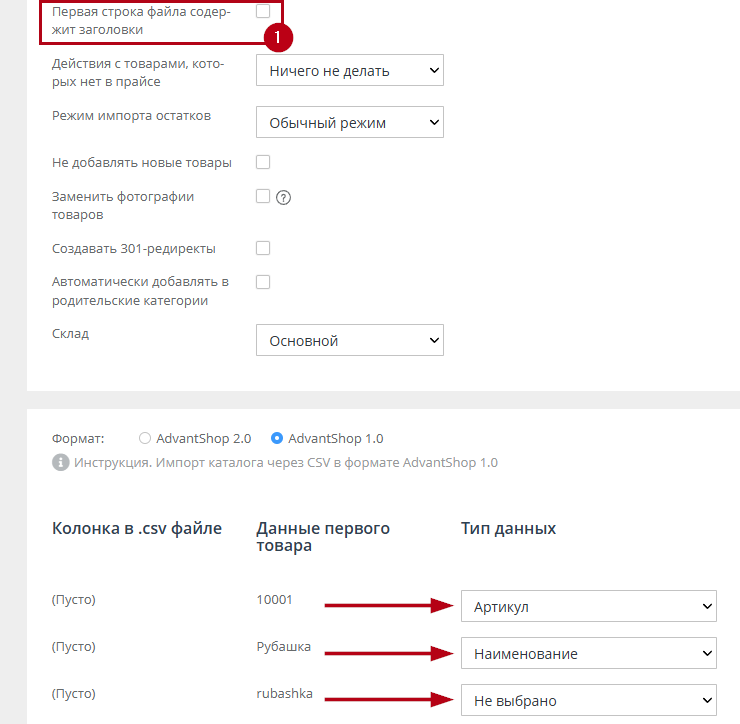Click the 'Тип данных' column header
The height and width of the screenshot is (724, 740).
(x=508, y=528)
